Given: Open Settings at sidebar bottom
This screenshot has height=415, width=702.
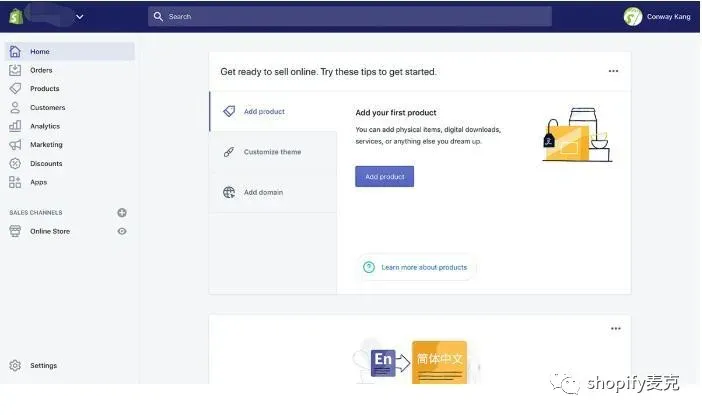Looking at the screenshot, I should click(x=42, y=366).
